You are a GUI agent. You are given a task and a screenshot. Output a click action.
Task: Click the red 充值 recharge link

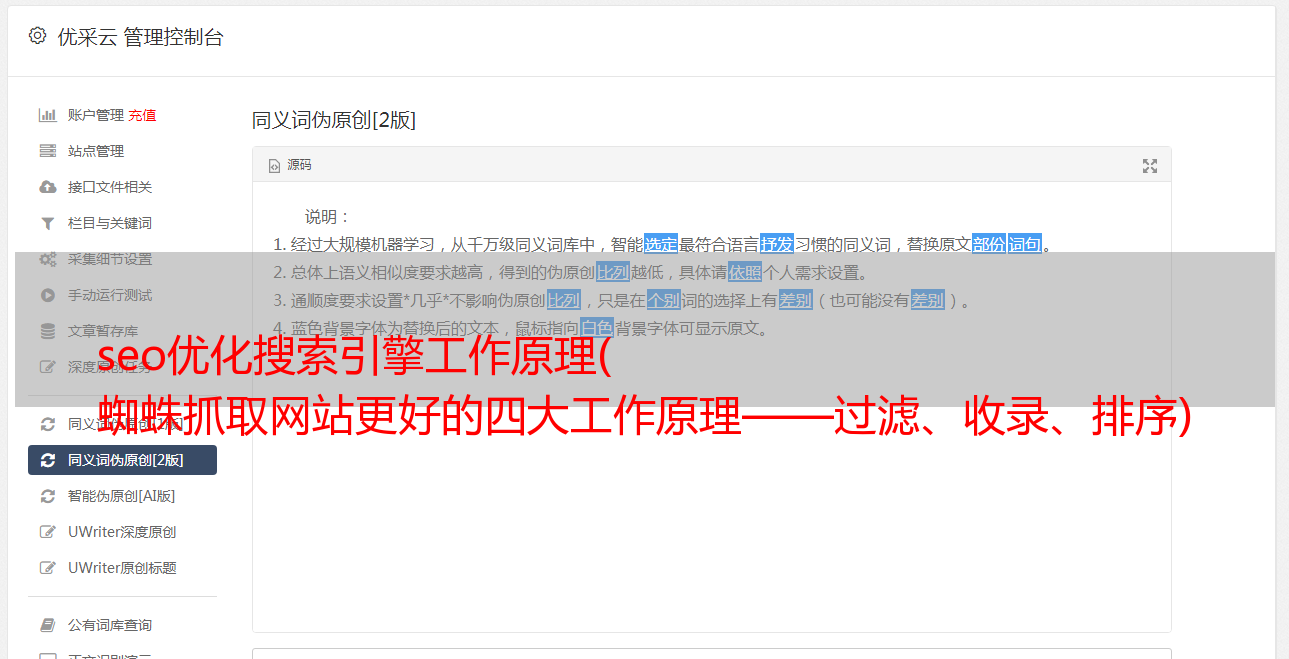pos(142,115)
